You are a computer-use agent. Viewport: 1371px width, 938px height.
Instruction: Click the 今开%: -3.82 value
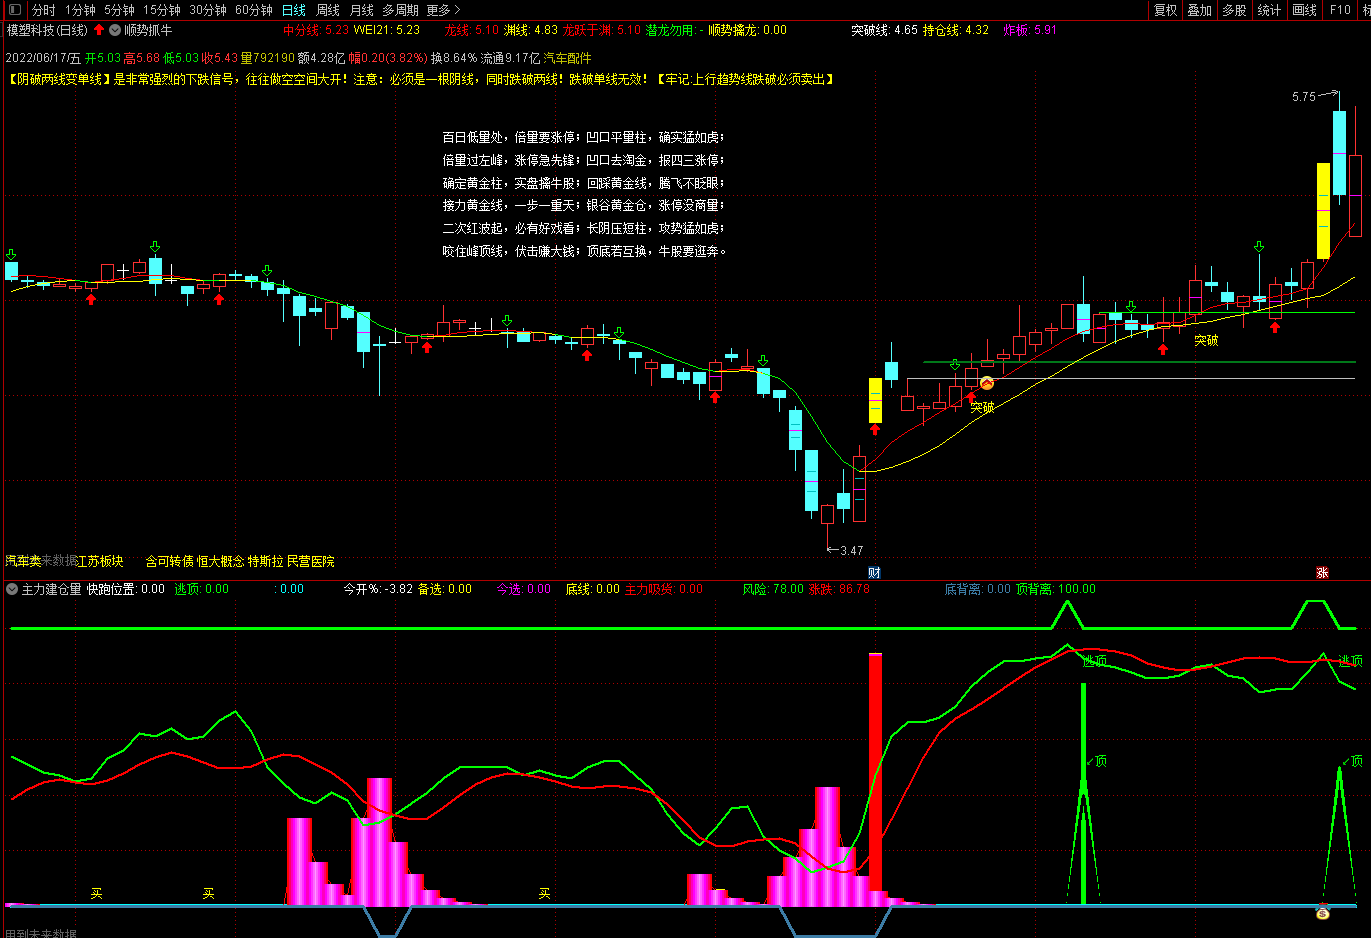click(x=379, y=589)
